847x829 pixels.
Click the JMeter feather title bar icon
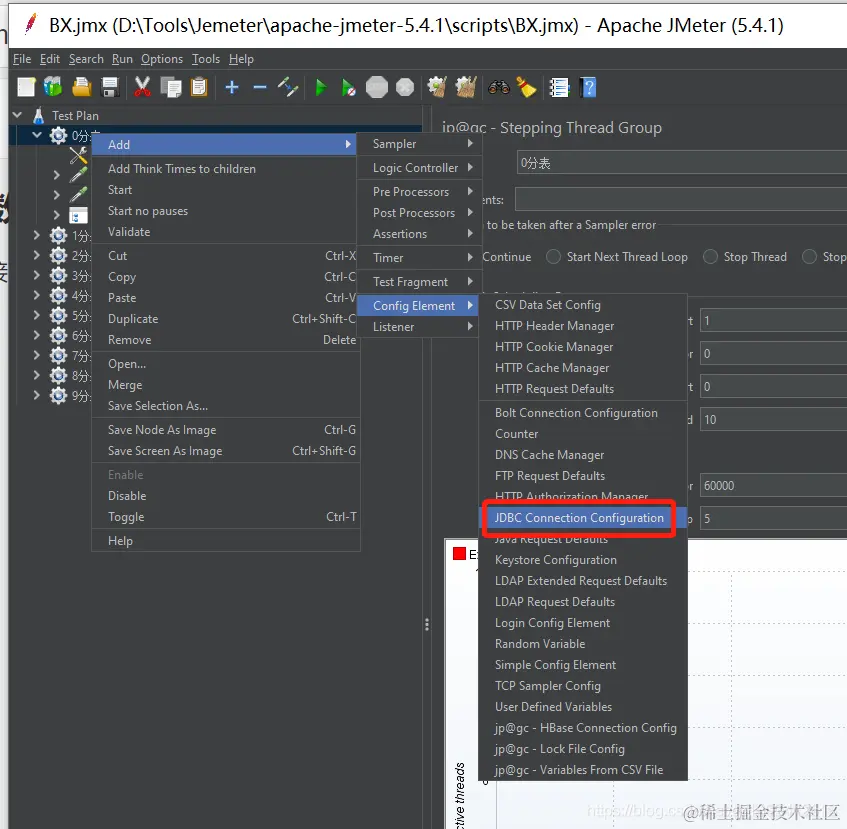[31, 24]
